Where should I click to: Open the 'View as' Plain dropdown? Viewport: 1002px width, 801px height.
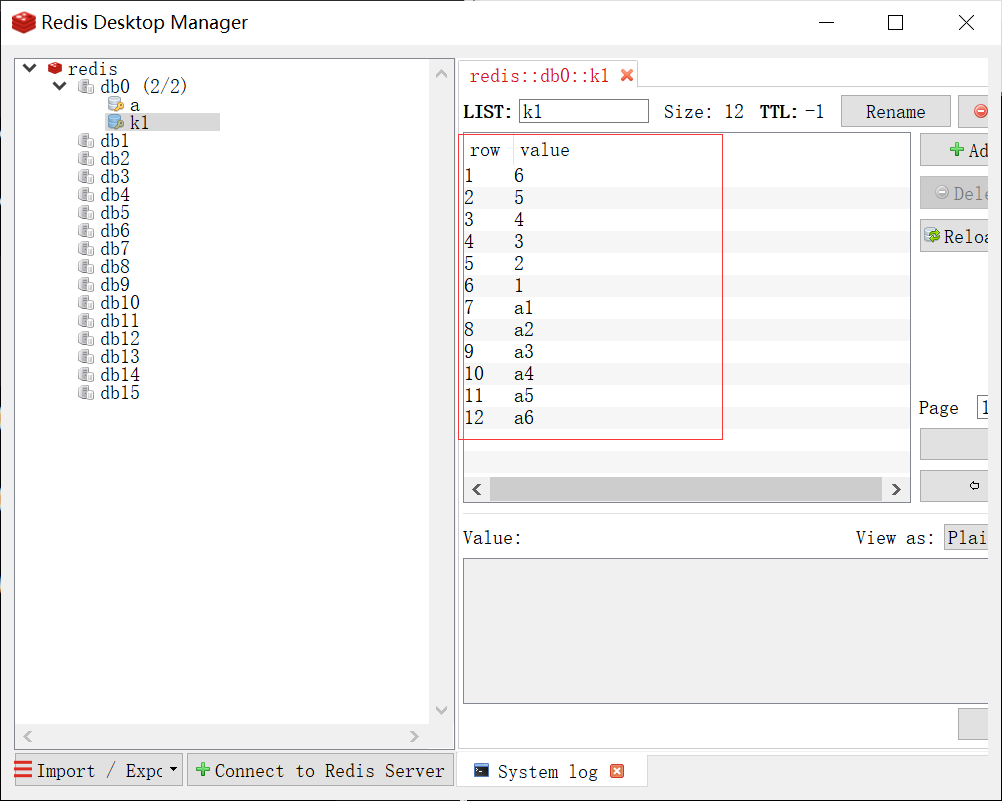pyautogui.click(x=967, y=538)
